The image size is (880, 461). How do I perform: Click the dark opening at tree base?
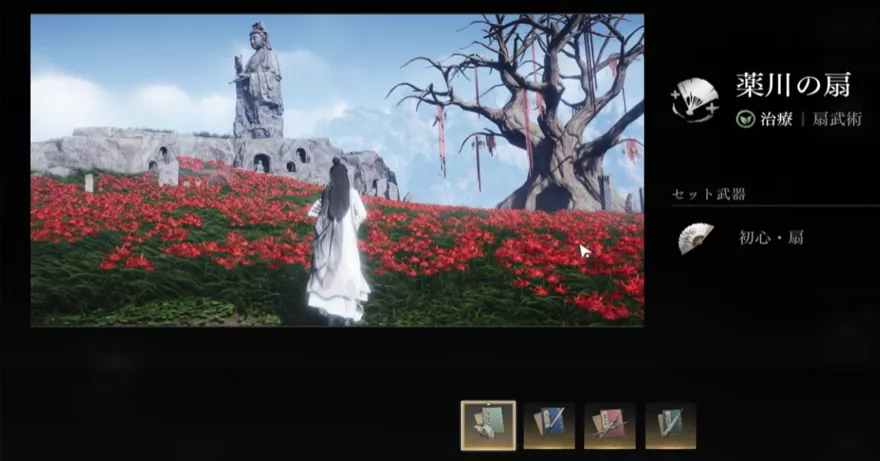coord(551,198)
